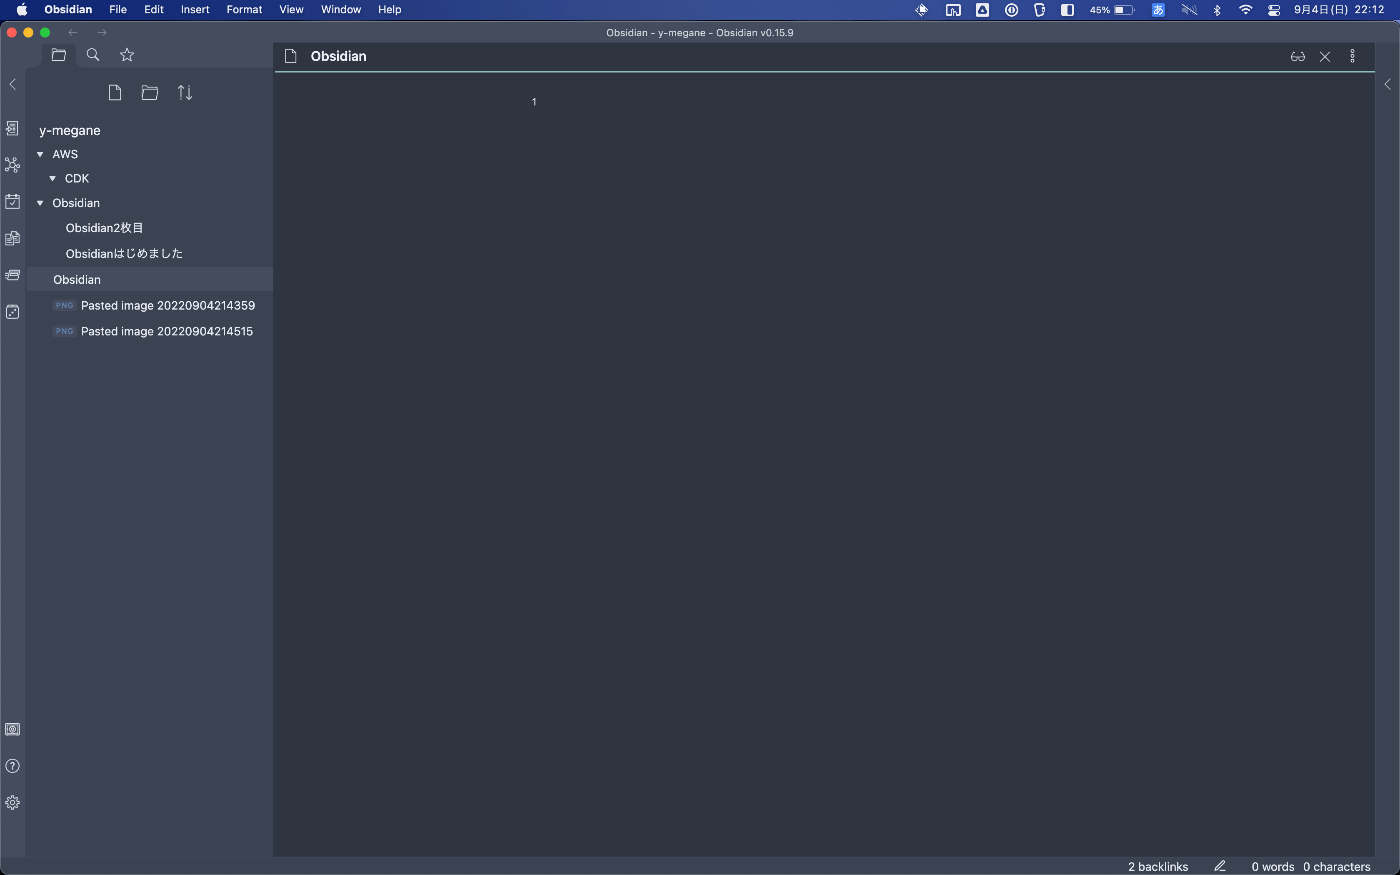Open the Obsidian app menu

coord(68,9)
